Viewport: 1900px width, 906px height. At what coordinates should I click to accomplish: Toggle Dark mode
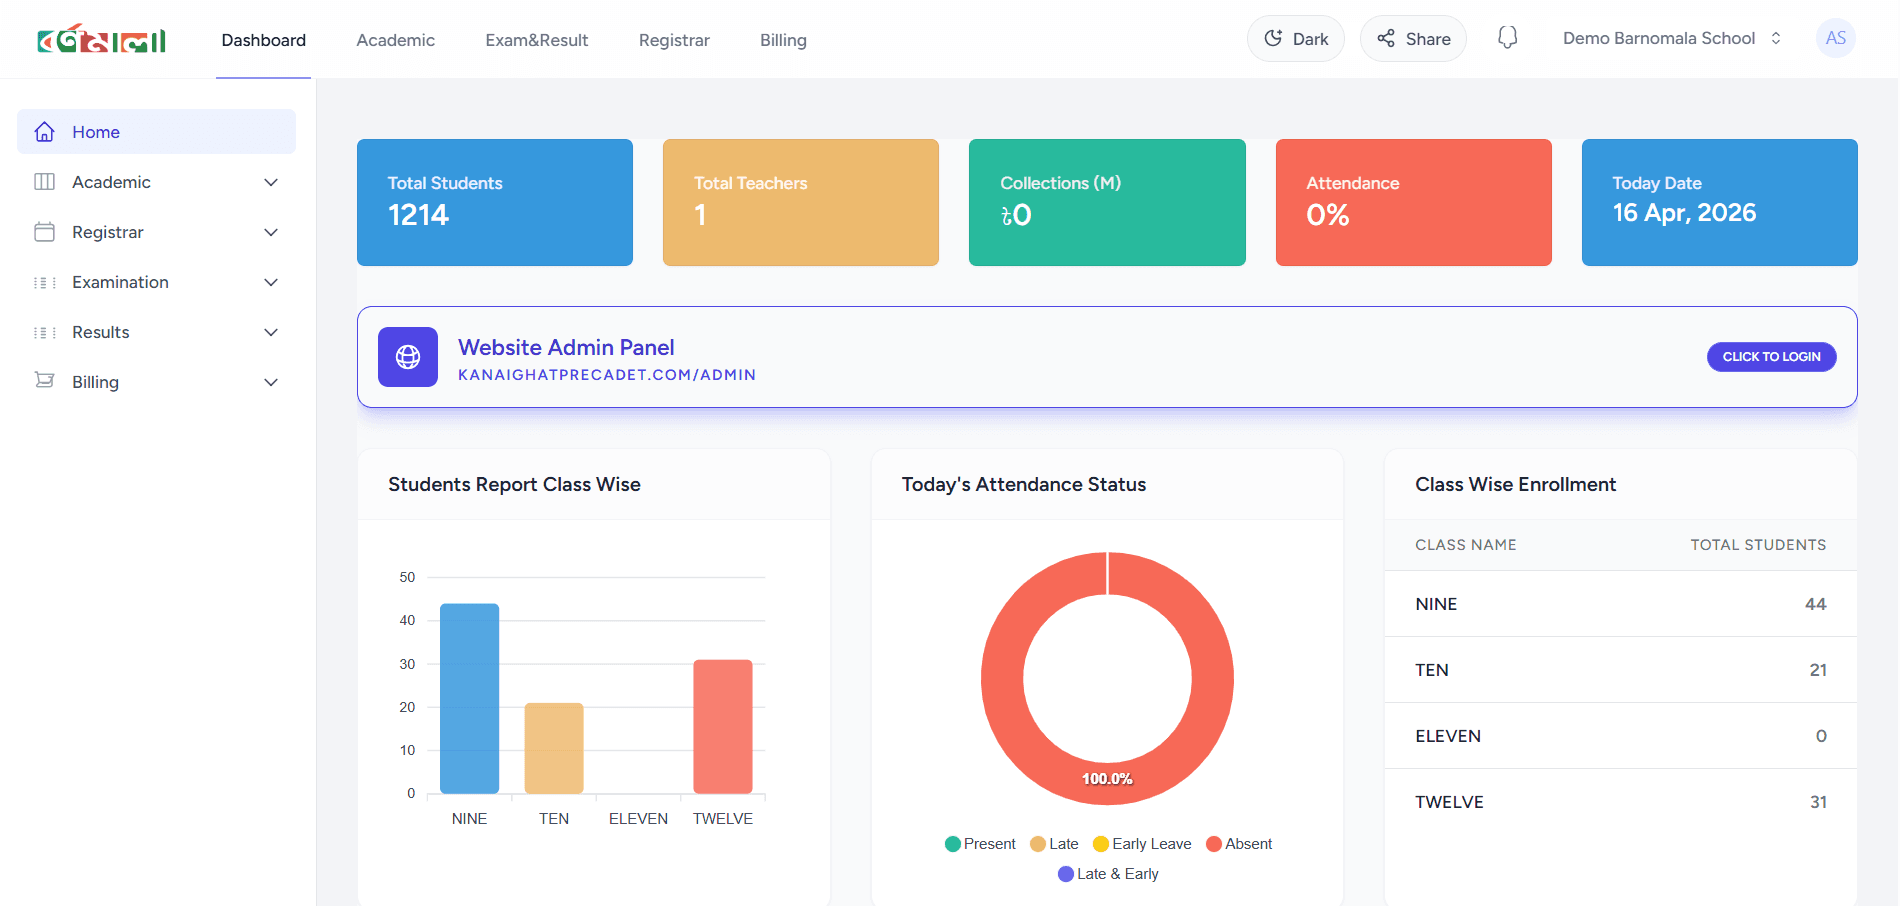point(1295,38)
